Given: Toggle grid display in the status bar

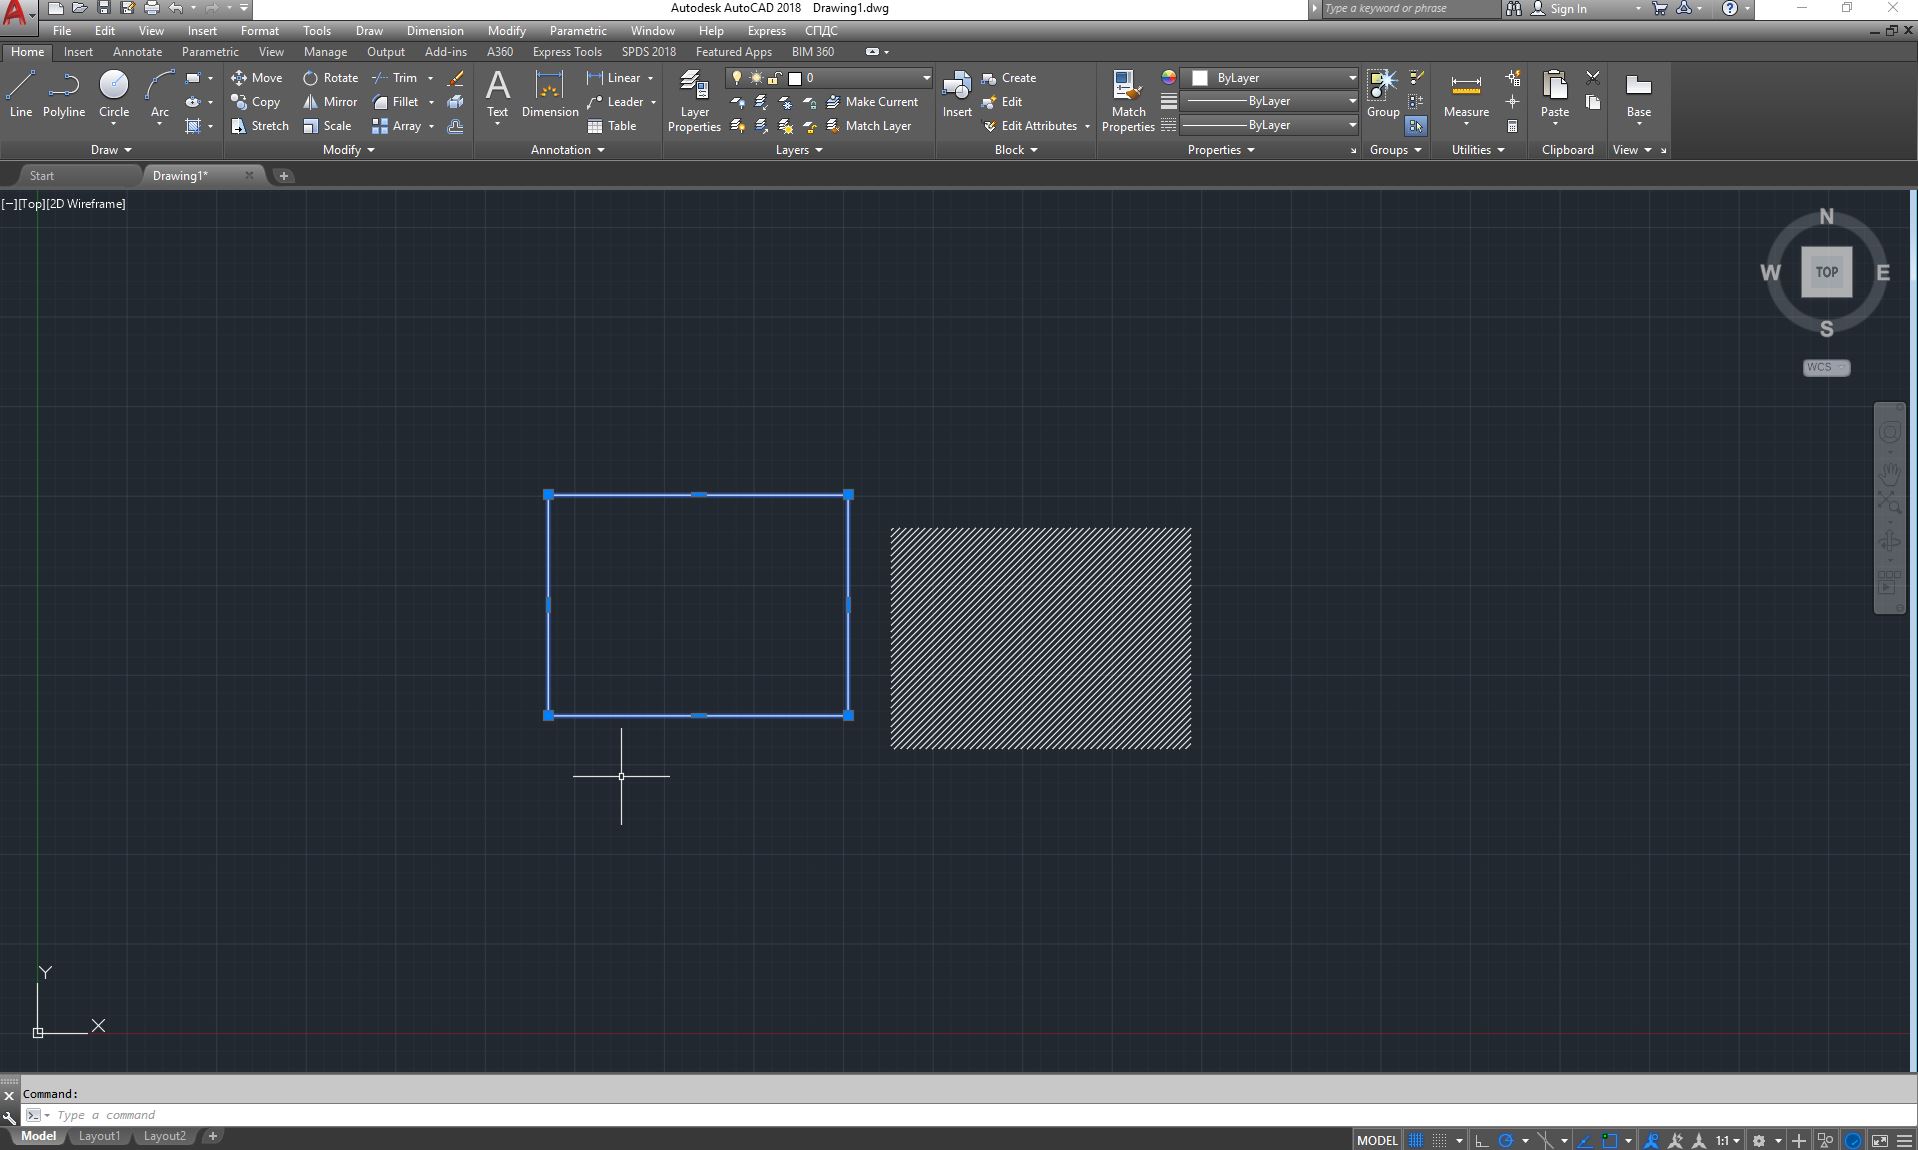Looking at the screenshot, I should click(1417, 1140).
